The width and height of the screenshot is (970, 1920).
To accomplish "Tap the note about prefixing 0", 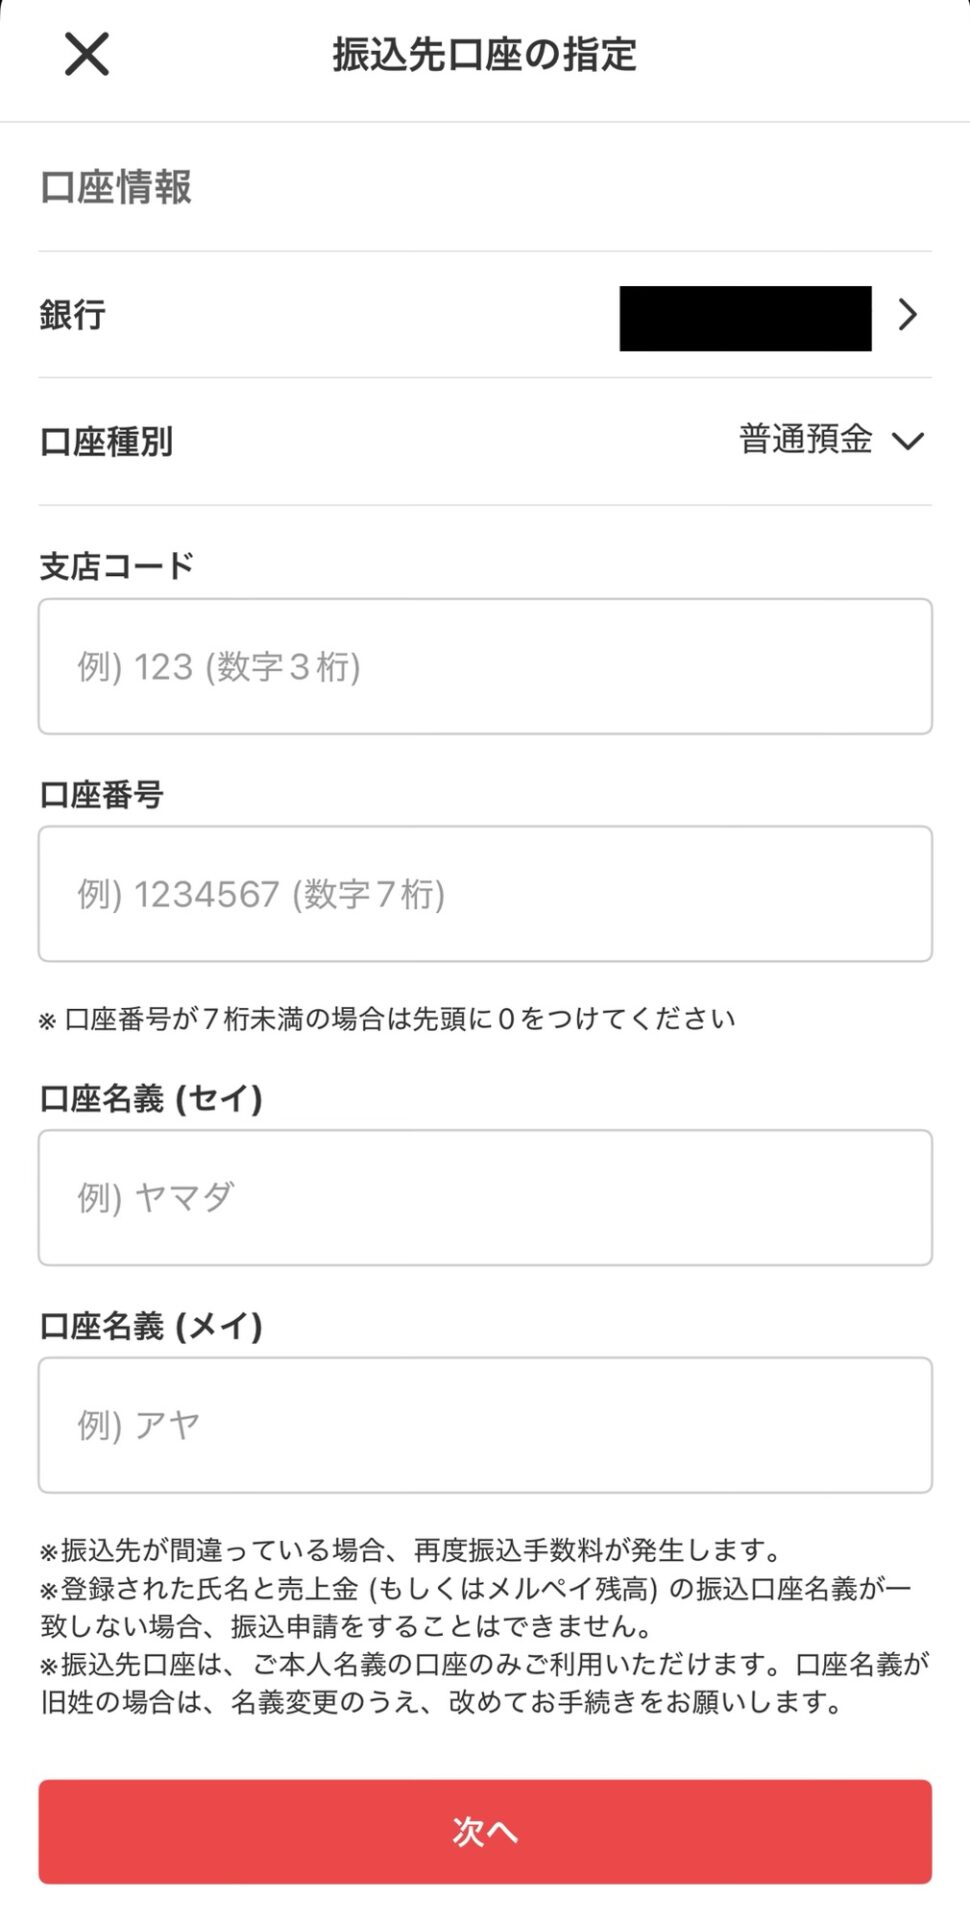I will [388, 1019].
